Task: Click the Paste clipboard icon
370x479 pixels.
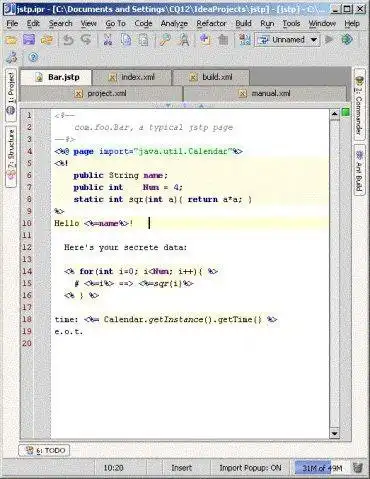Action: (x=143, y=40)
